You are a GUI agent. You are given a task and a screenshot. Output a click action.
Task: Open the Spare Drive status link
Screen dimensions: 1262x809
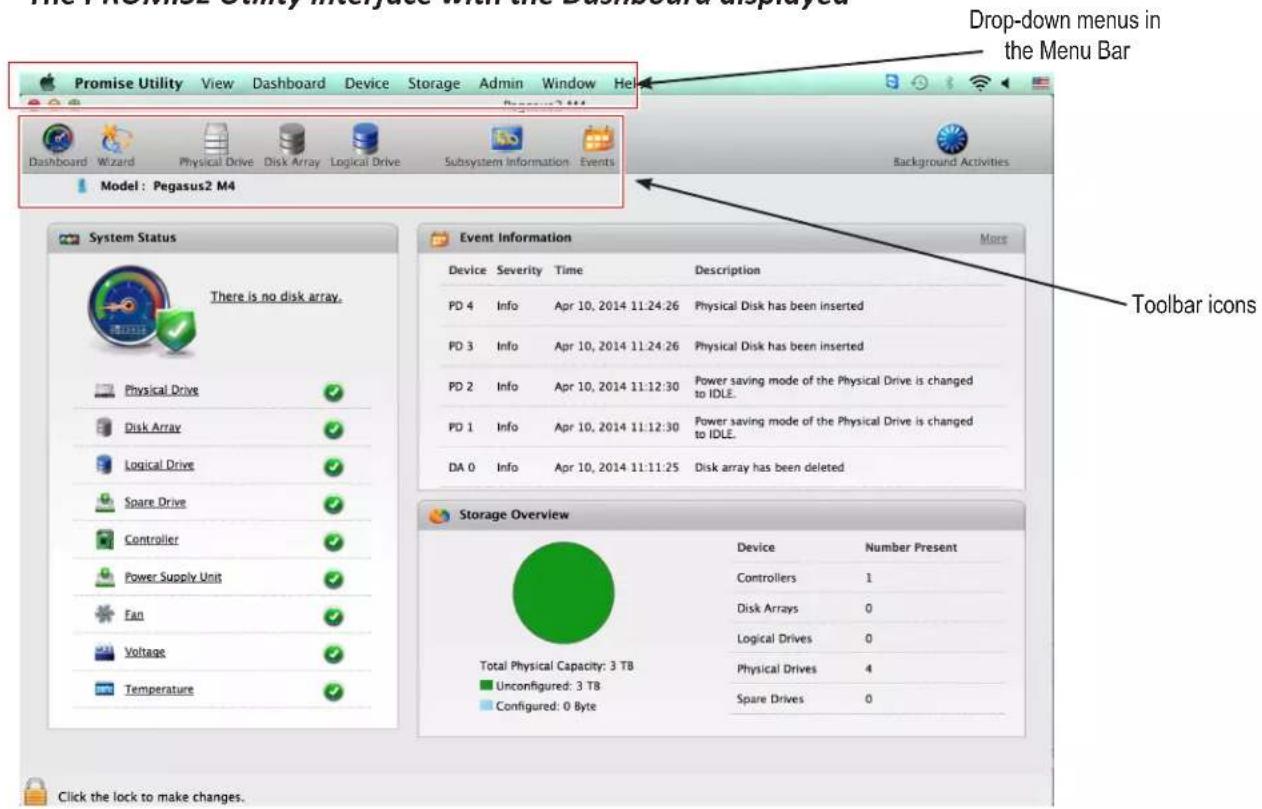tap(154, 503)
